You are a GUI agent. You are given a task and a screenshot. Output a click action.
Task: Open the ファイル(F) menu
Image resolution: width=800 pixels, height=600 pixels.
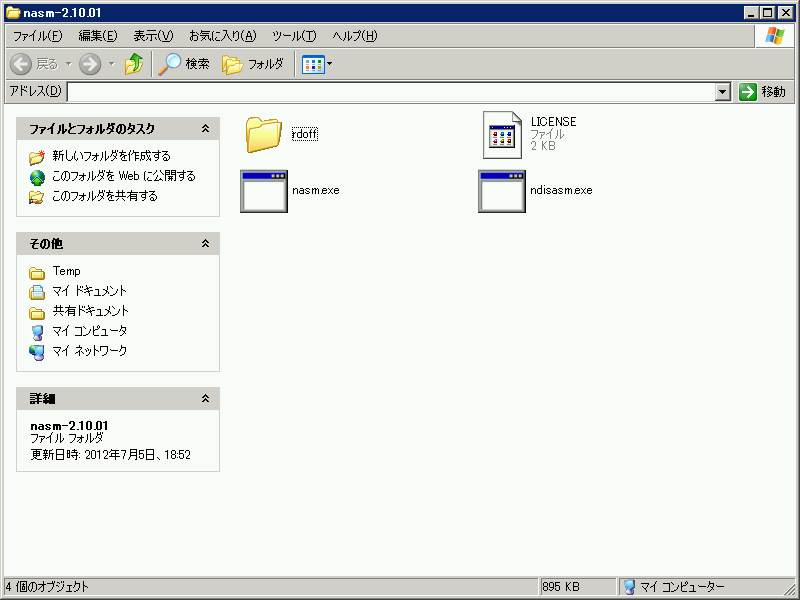pos(37,36)
